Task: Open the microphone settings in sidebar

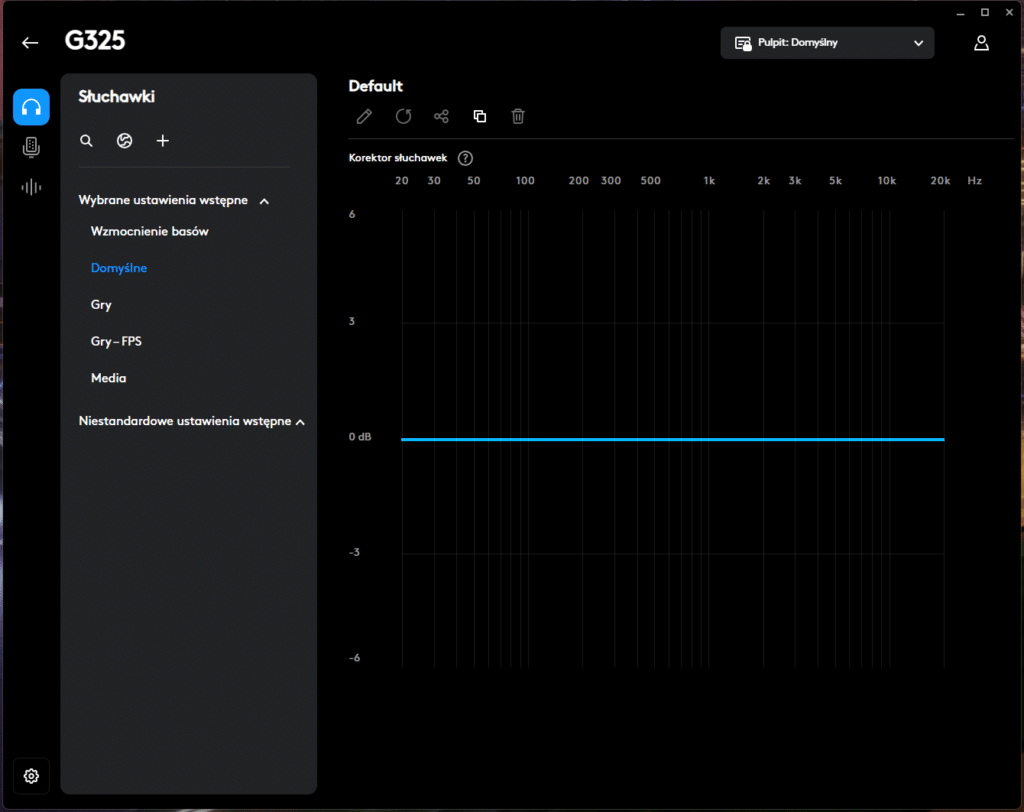Action: [31, 147]
